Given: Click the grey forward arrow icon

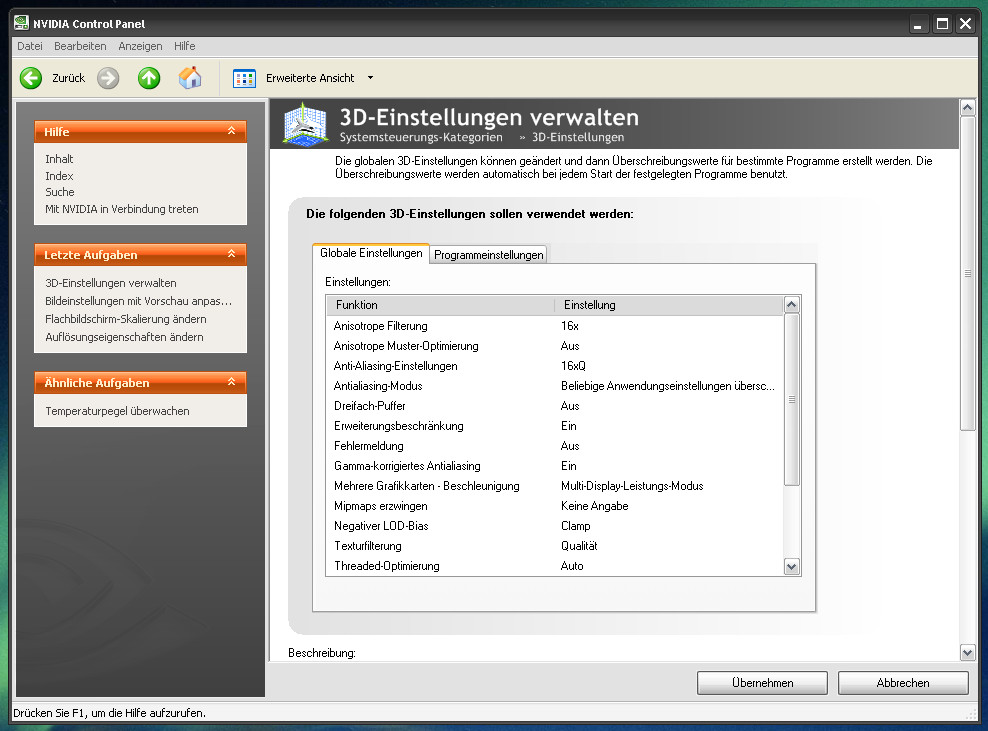Looking at the screenshot, I should 108,78.
